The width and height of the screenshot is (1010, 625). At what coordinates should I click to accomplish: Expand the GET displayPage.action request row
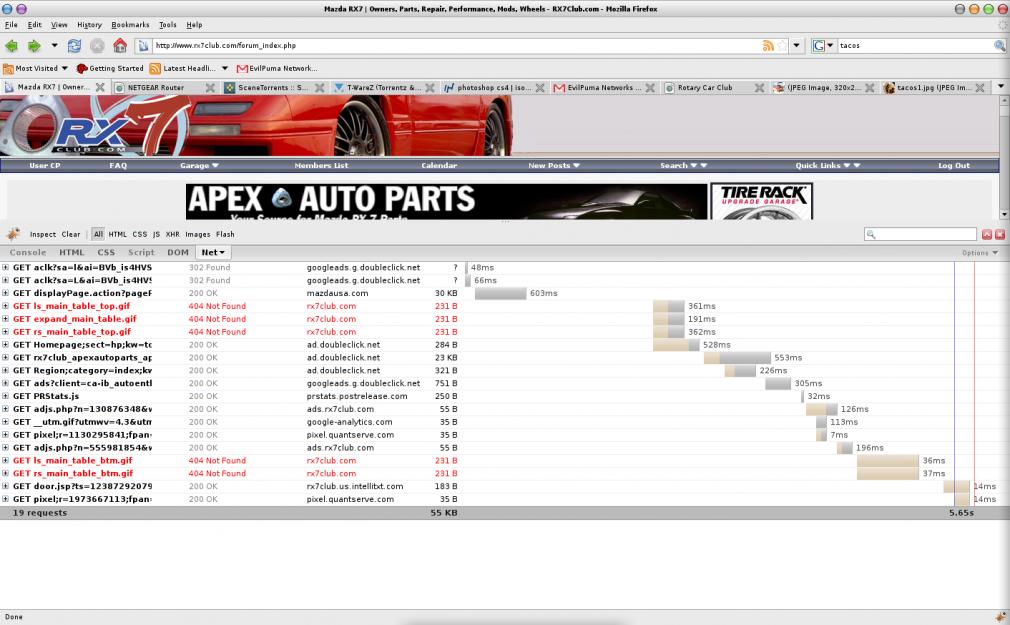pos(6,293)
